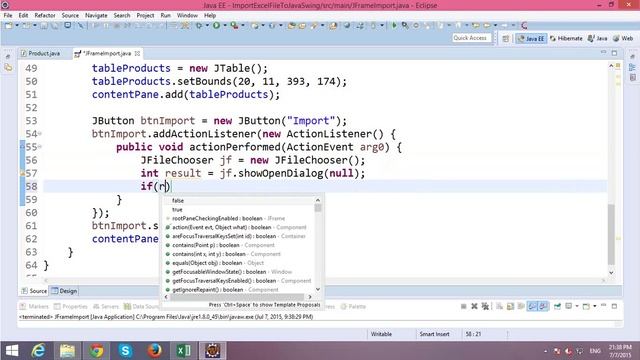Click the red swirl toolbar icon
This screenshot has width=640, height=360.
[524, 25]
